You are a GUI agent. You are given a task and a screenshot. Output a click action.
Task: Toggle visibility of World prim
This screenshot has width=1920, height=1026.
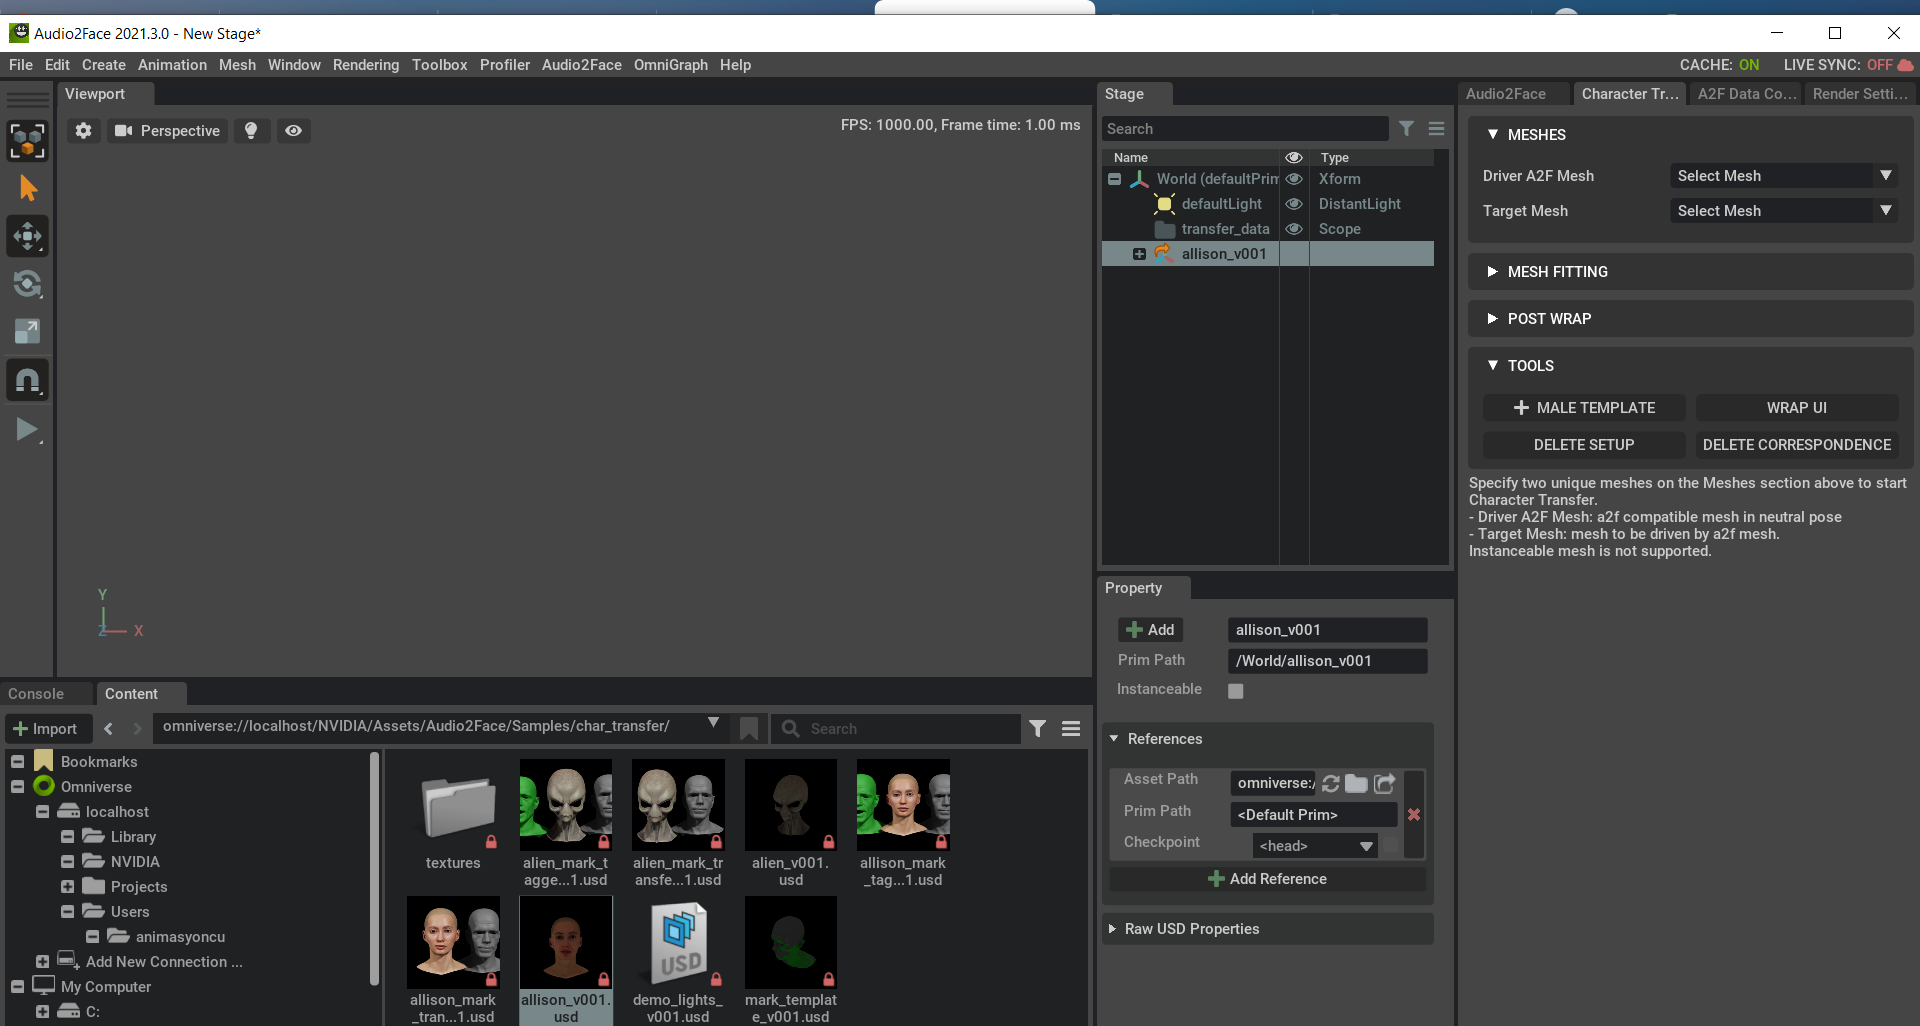pos(1294,179)
